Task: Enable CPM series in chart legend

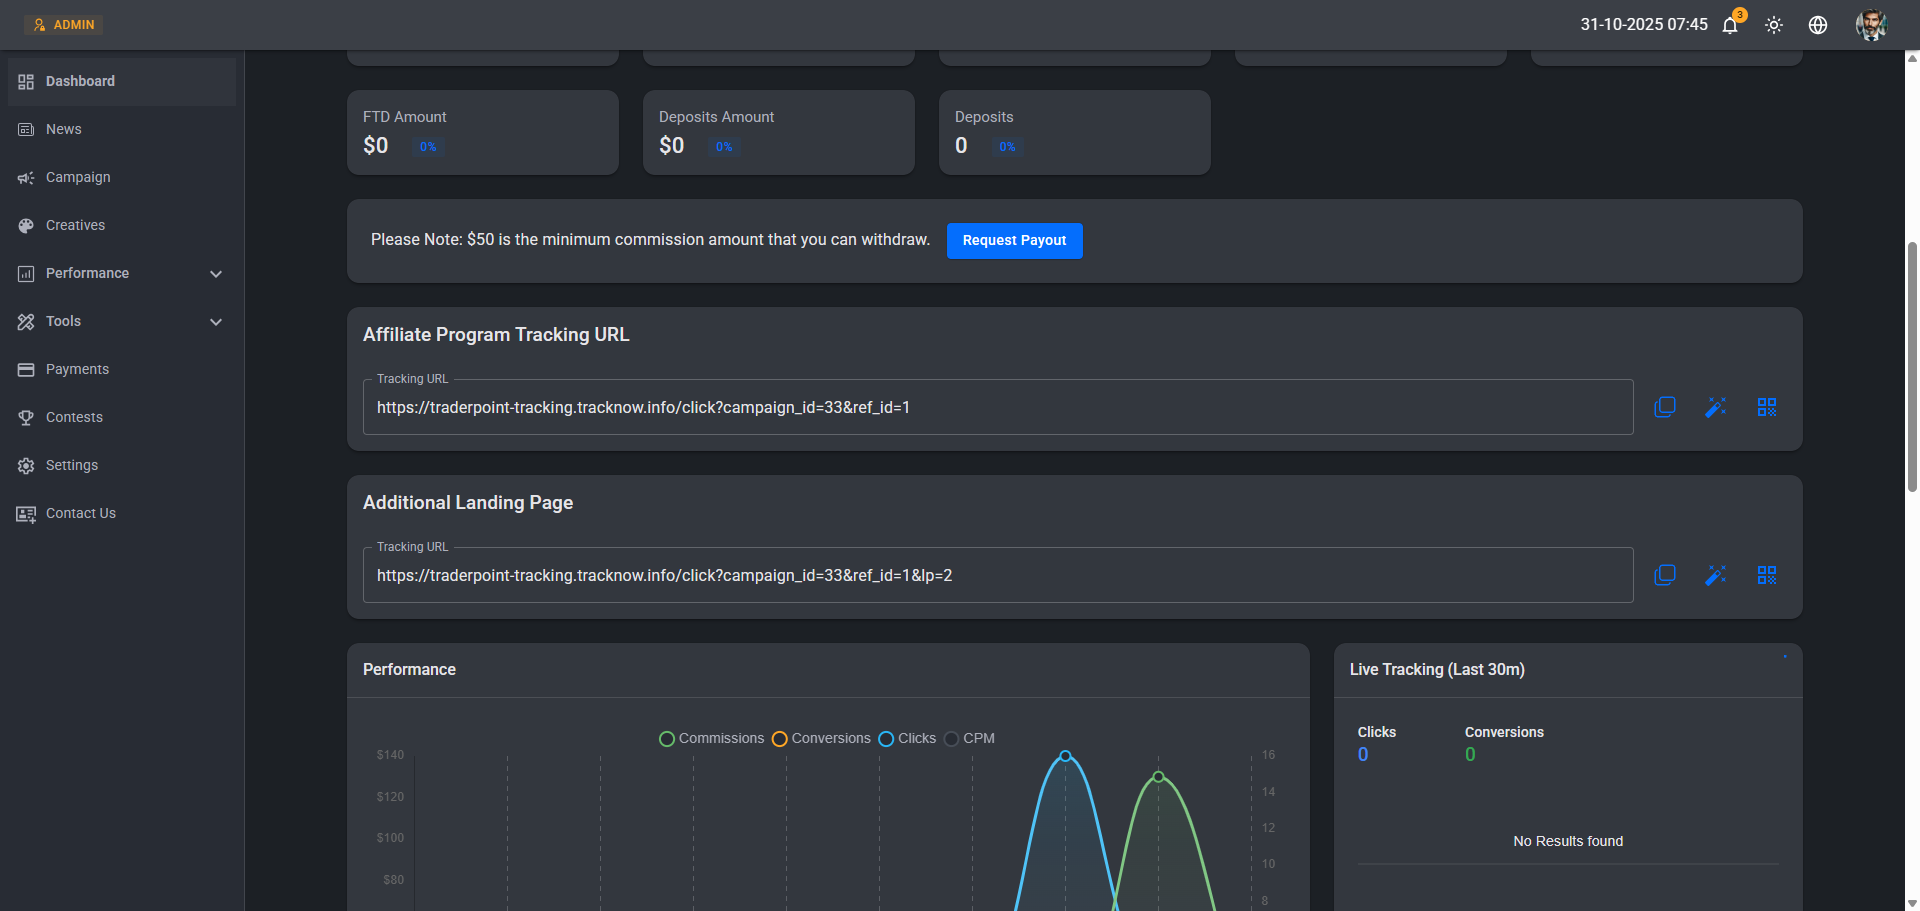Action: tap(969, 738)
